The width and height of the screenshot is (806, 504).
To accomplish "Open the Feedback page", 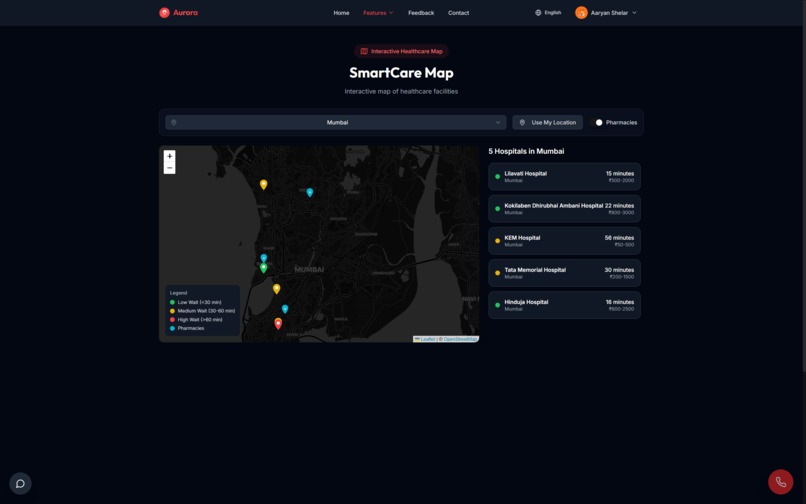I will tap(421, 13).
